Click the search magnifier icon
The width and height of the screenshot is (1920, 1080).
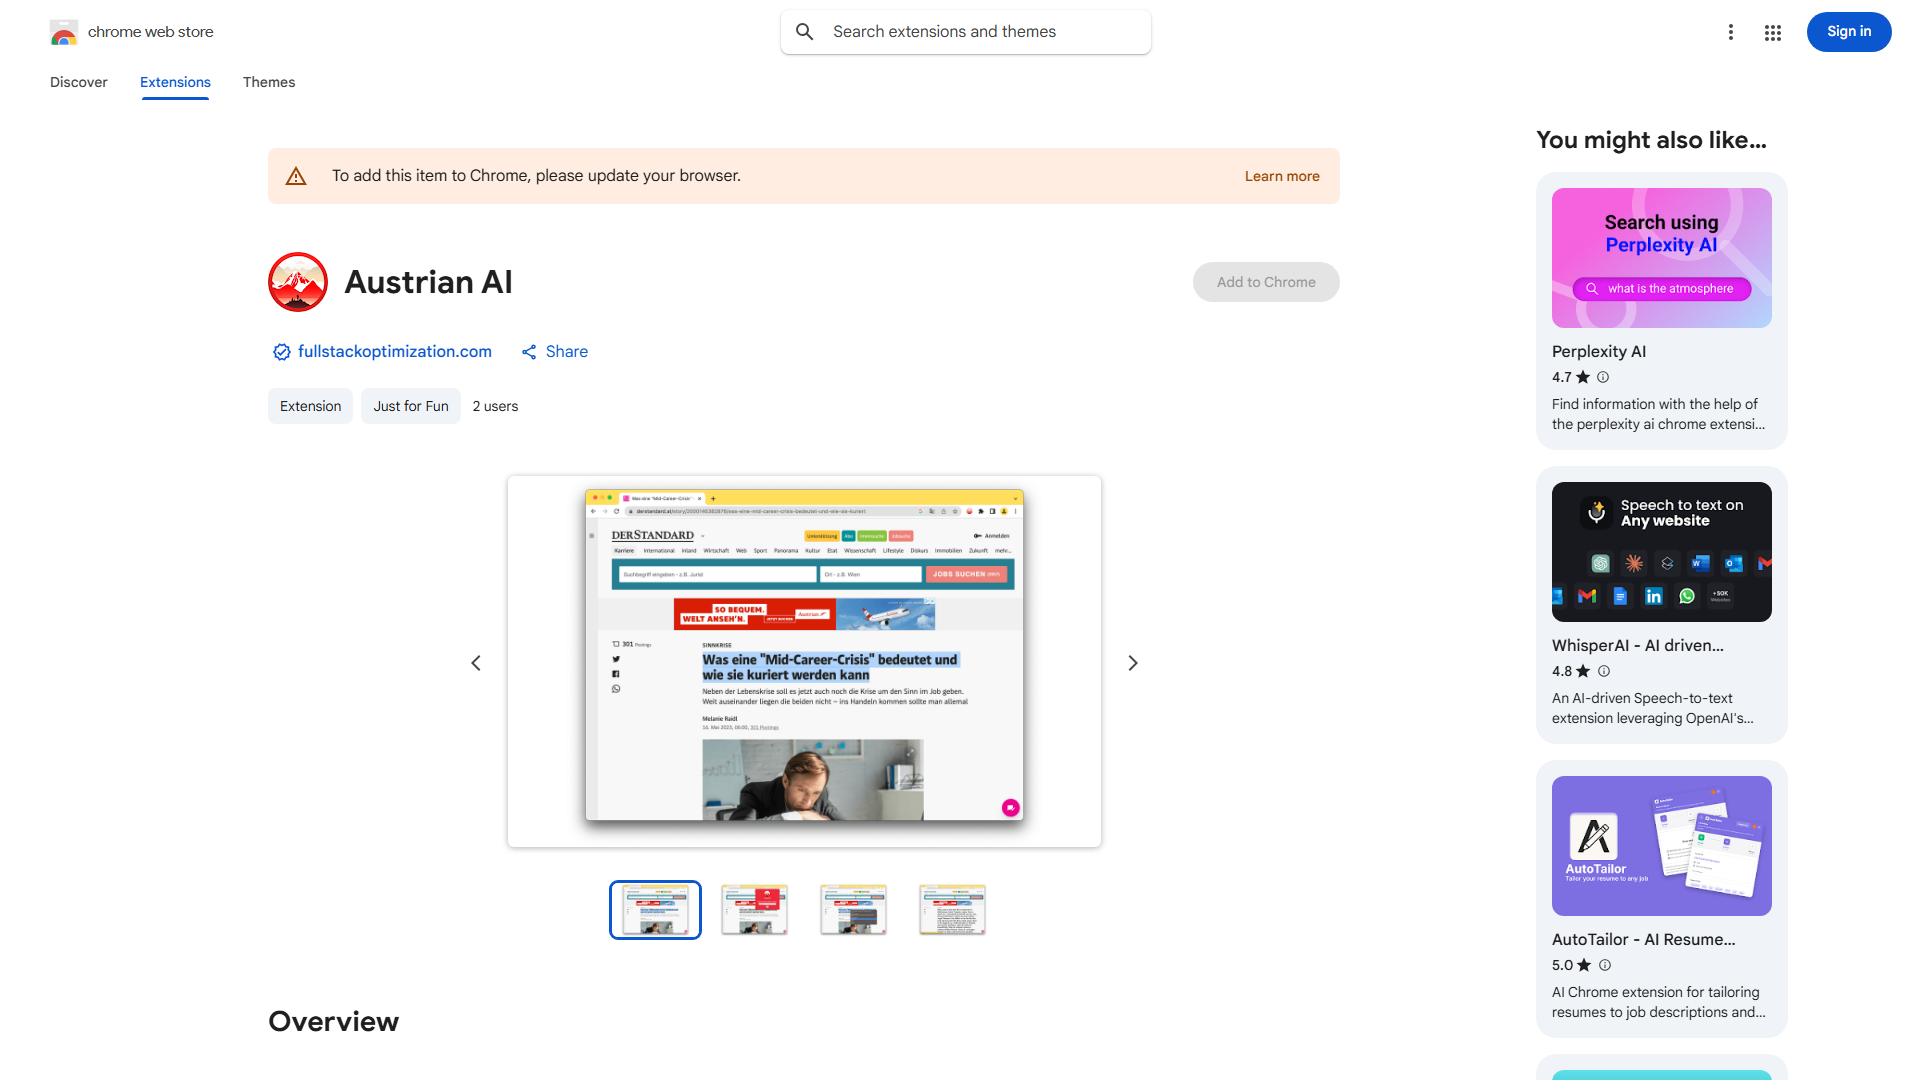805,31
